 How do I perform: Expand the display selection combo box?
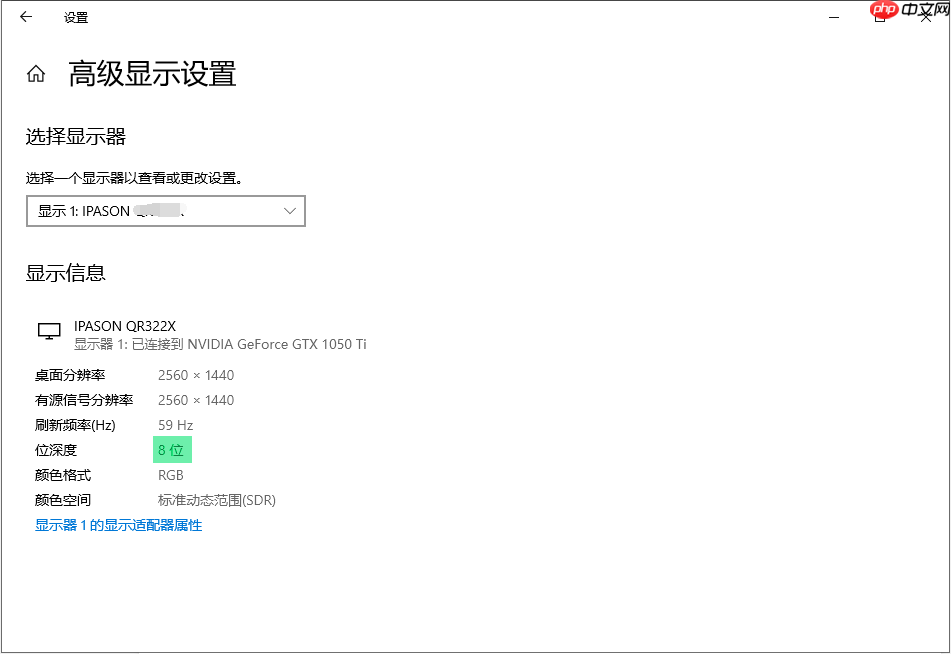tap(166, 211)
